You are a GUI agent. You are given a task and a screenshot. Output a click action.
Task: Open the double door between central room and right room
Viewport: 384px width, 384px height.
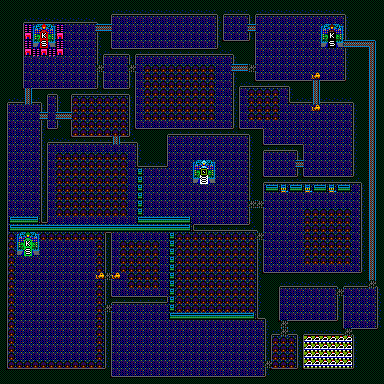(256, 204)
